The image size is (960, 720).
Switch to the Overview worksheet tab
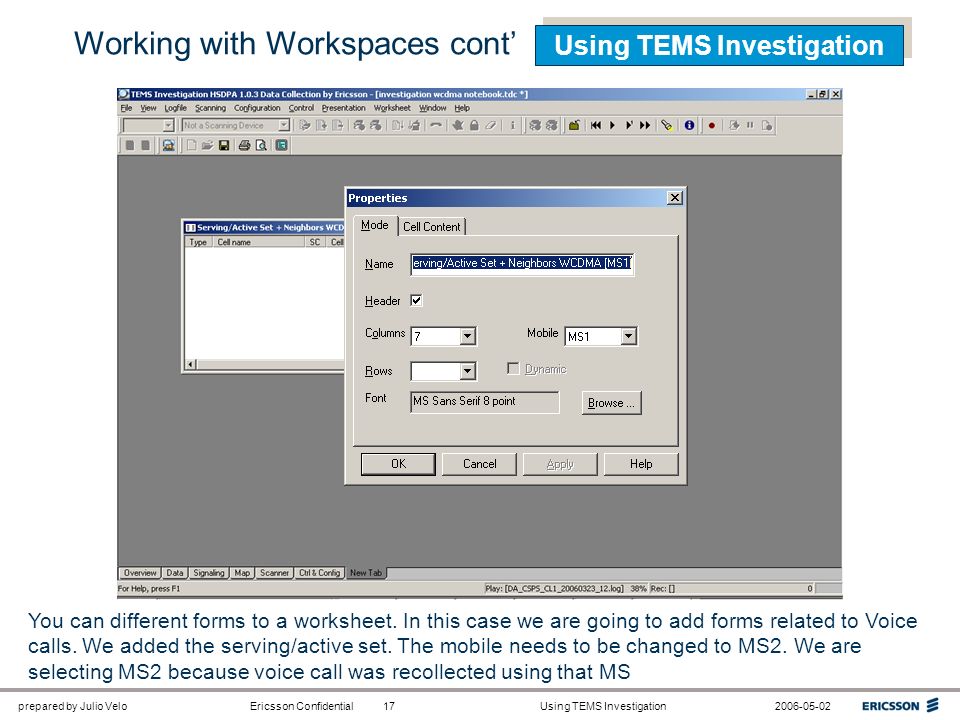pyautogui.click(x=140, y=573)
